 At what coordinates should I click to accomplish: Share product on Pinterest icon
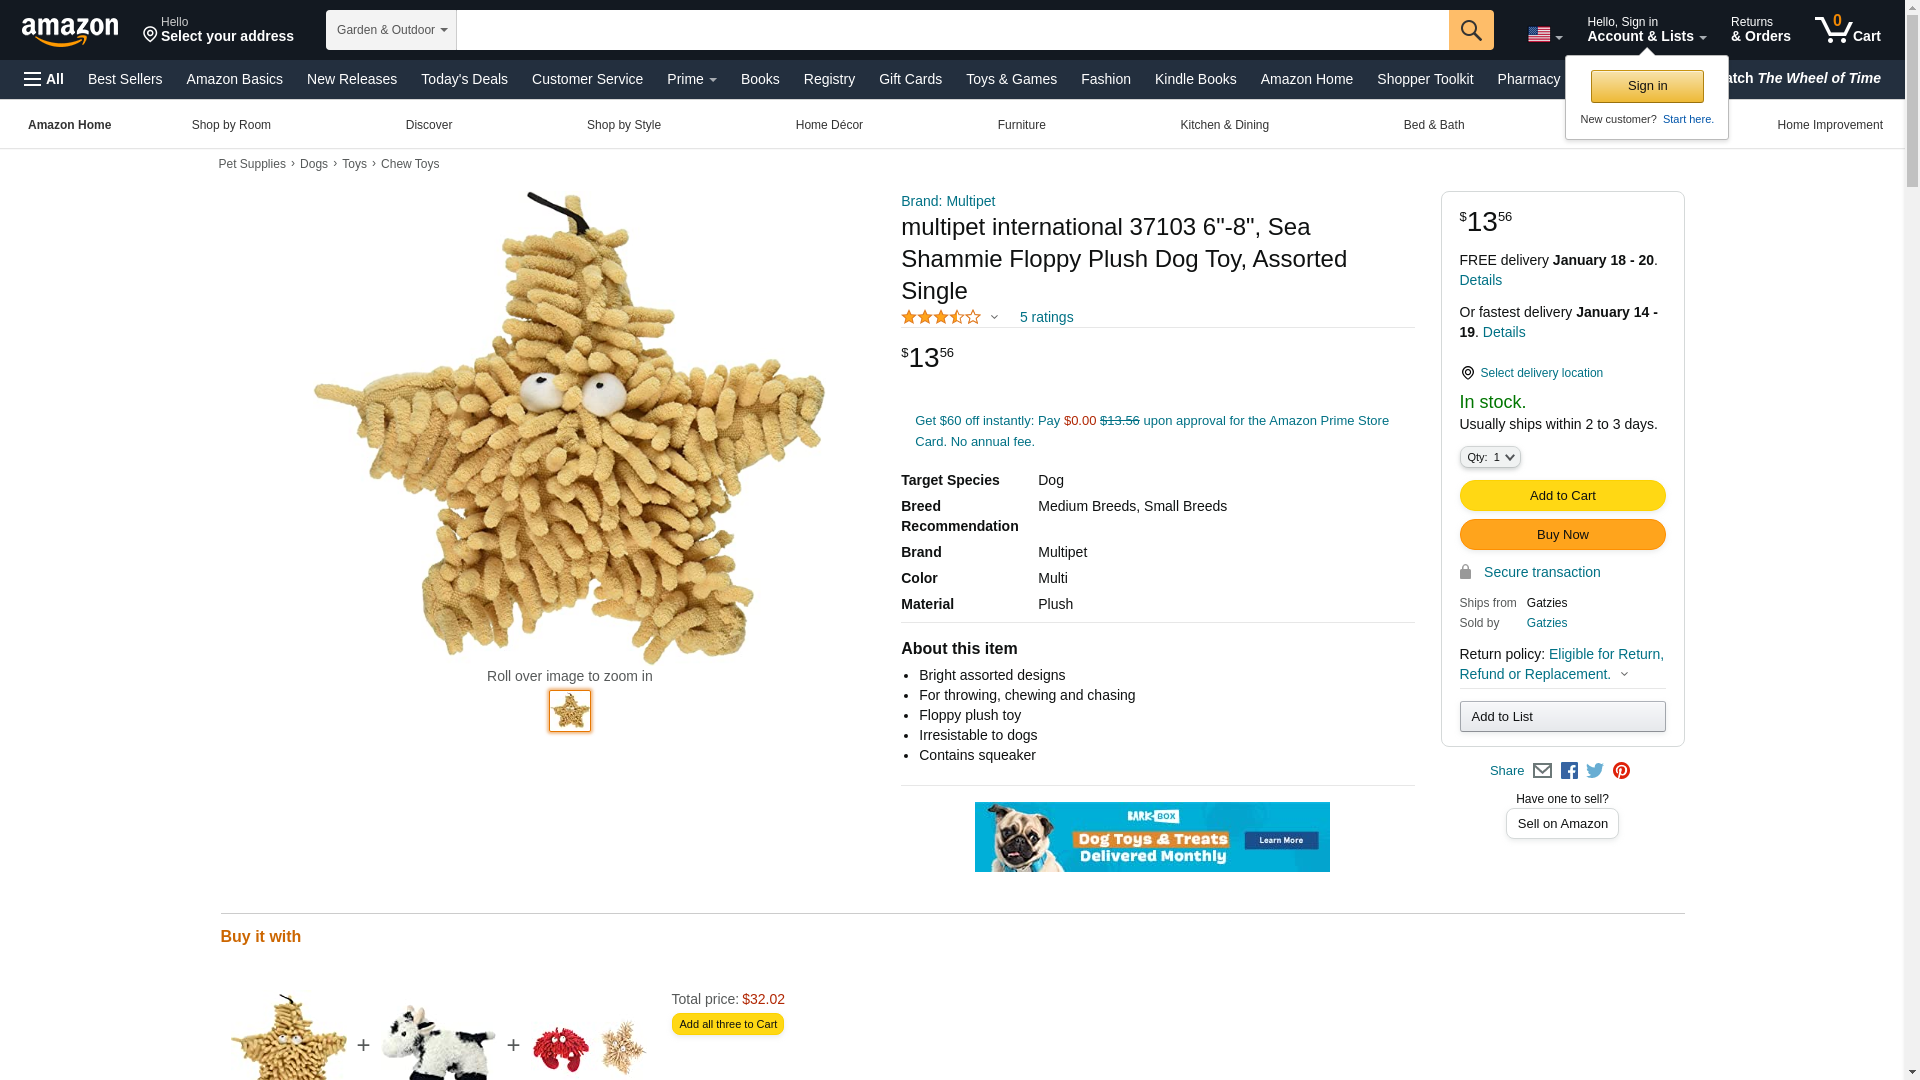pyautogui.click(x=1621, y=771)
